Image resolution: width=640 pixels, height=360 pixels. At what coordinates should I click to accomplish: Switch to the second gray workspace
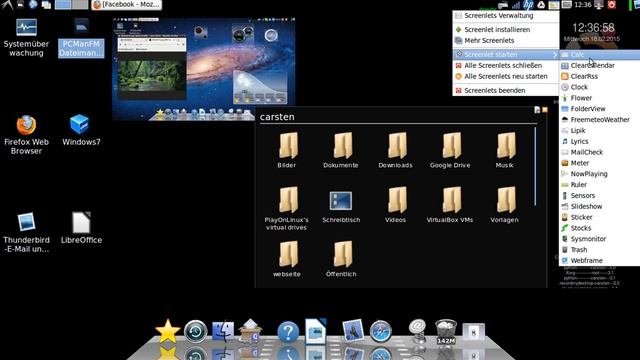pyautogui.click(x=80, y=5)
